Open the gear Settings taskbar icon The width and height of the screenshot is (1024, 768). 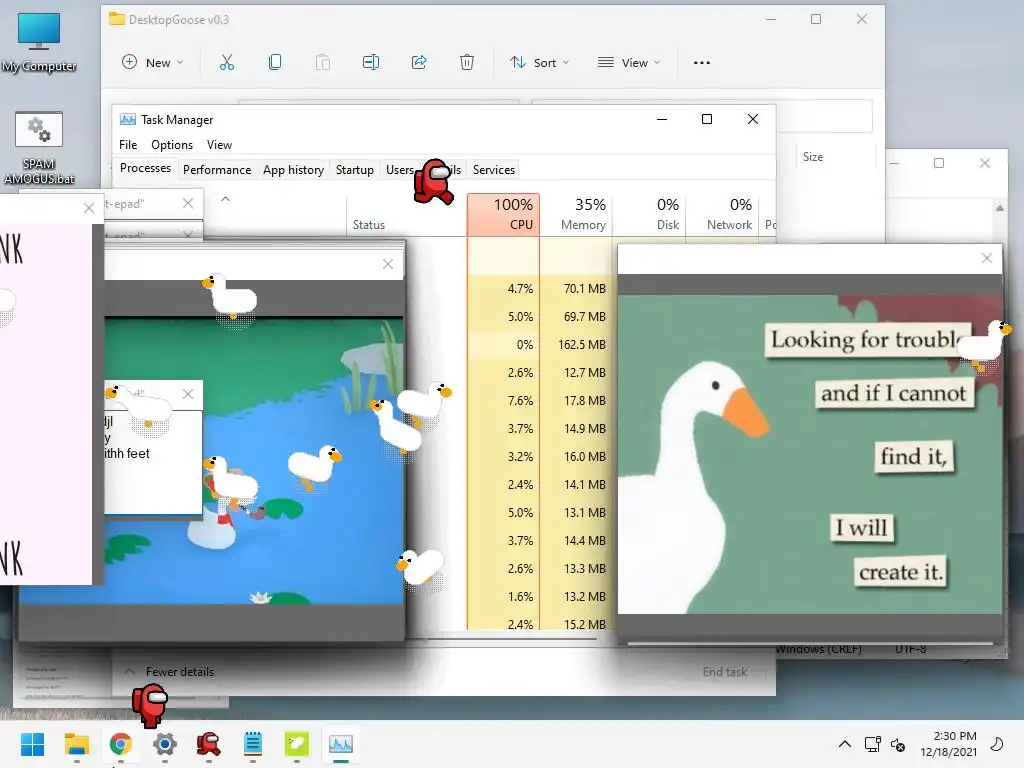point(165,744)
